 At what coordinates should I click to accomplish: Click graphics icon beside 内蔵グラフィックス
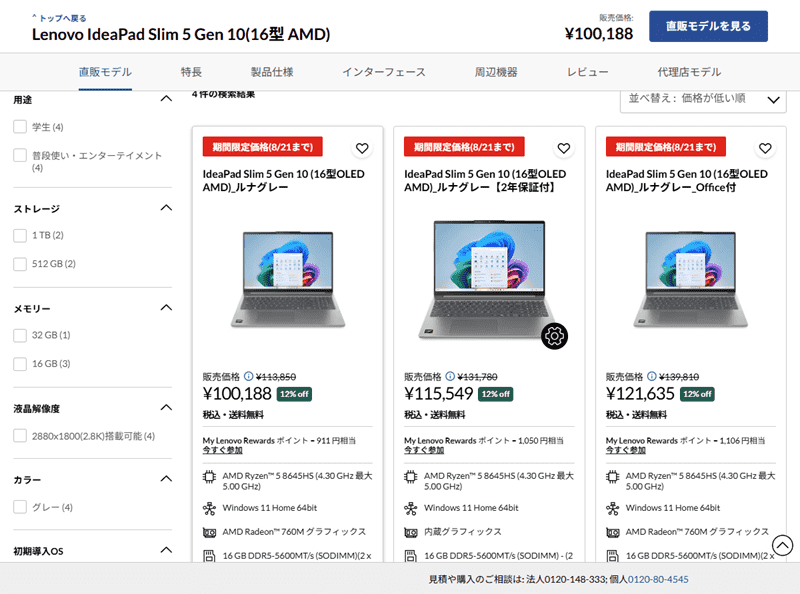pyautogui.click(x=411, y=532)
